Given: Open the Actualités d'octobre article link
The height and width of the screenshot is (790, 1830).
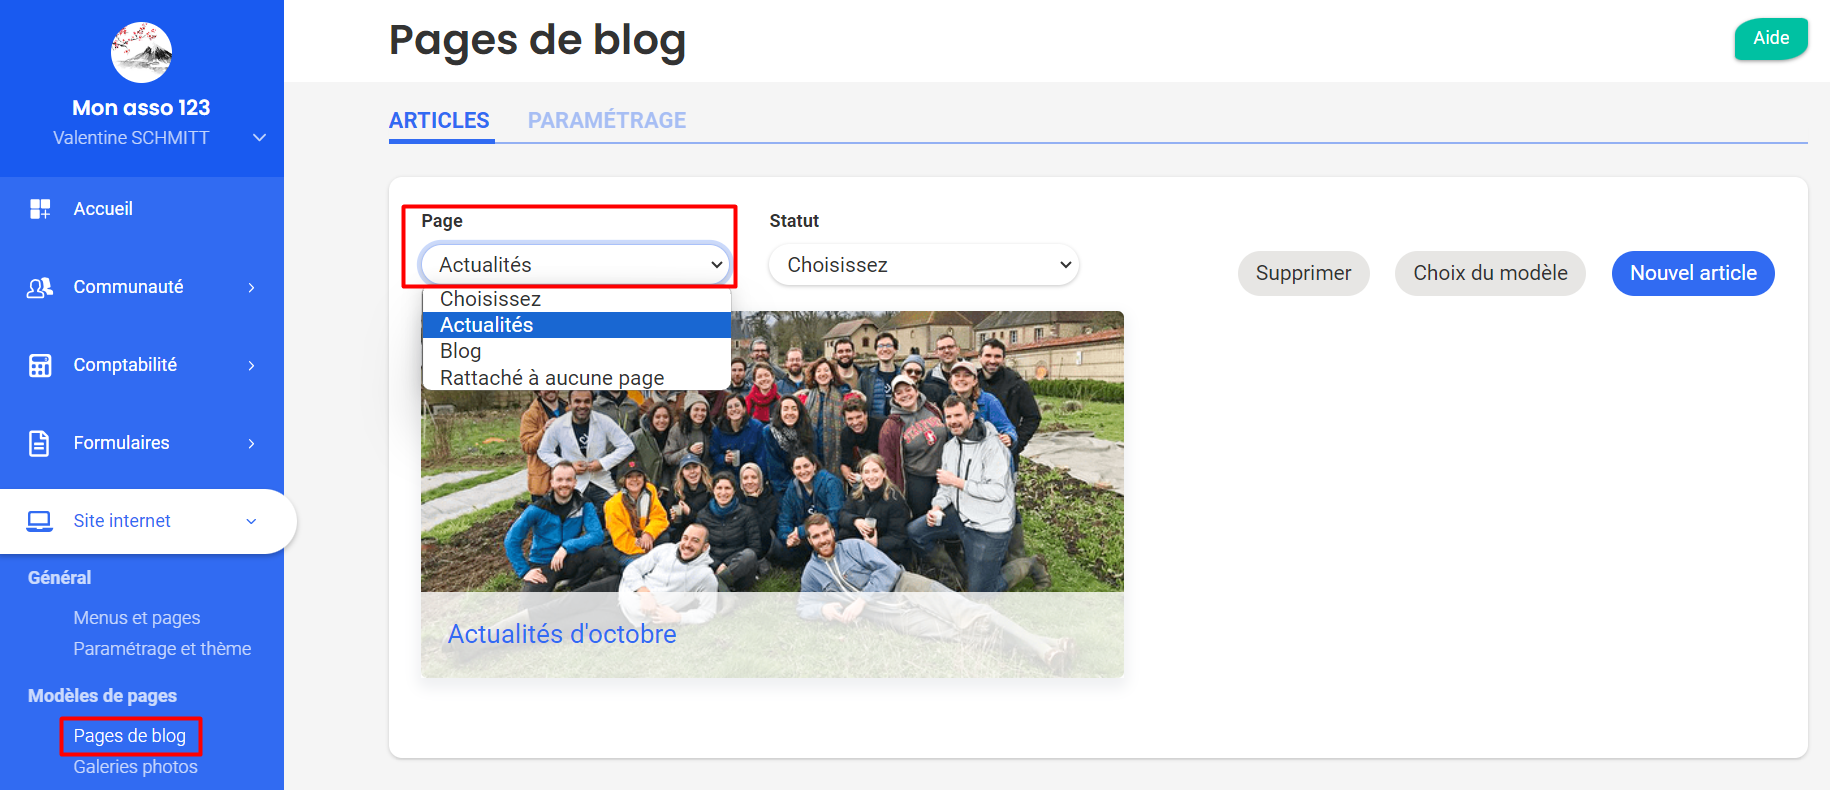Looking at the screenshot, I should click(x=562, y=634).
